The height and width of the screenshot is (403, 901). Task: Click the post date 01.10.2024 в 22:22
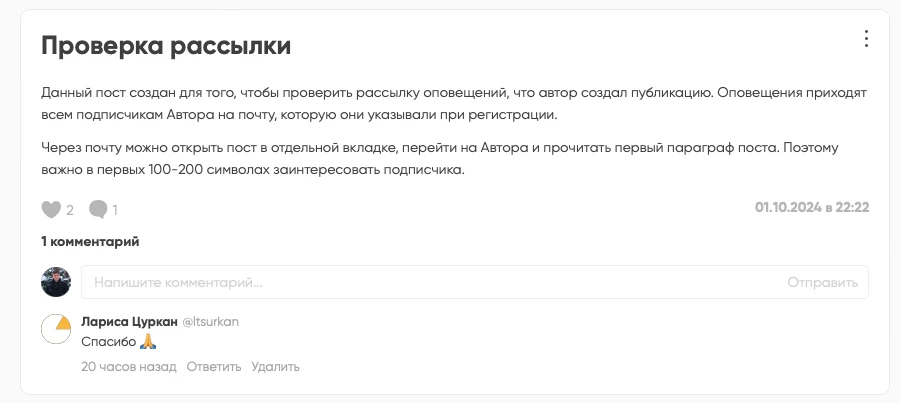pos(812,207)
